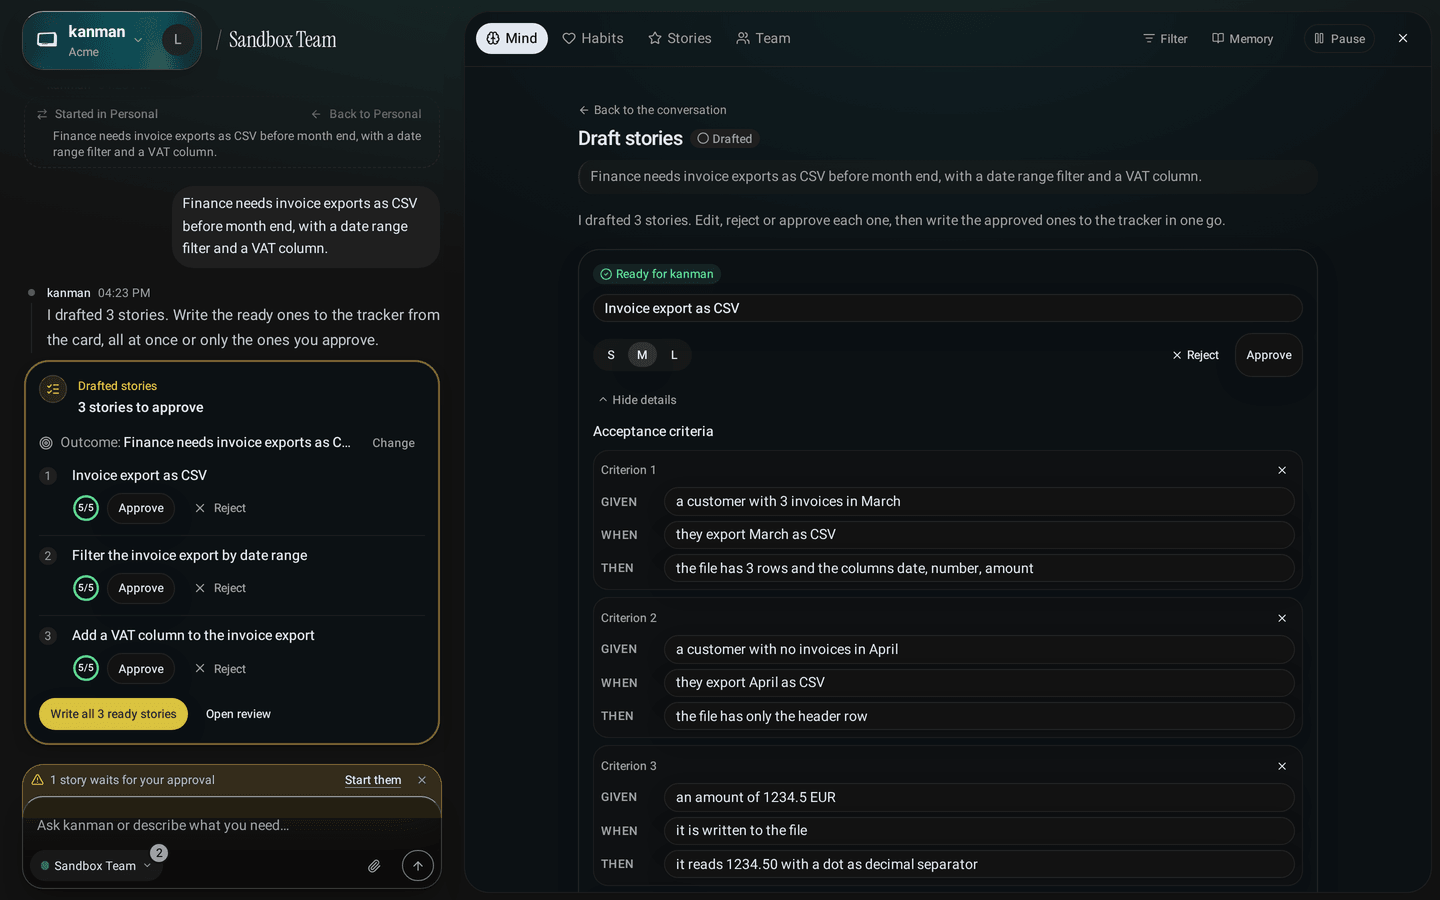Edit Criterion 3 GIVEN amount field

(x=979, y=797)
